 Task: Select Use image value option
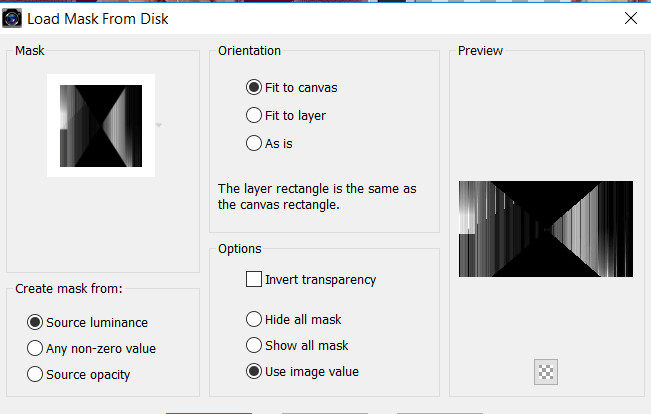coord(254,371)
